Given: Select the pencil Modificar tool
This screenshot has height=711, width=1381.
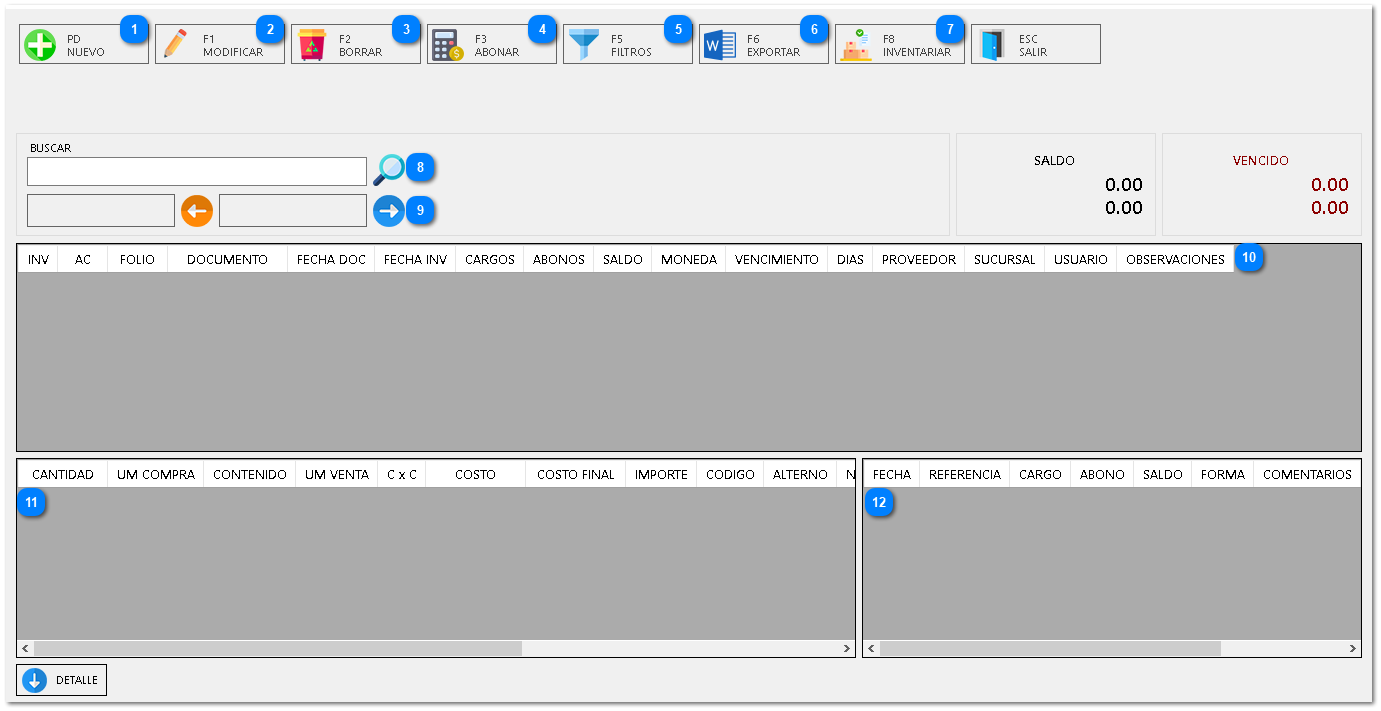Looking at the screenshot, I should click(x=176, y=45).
